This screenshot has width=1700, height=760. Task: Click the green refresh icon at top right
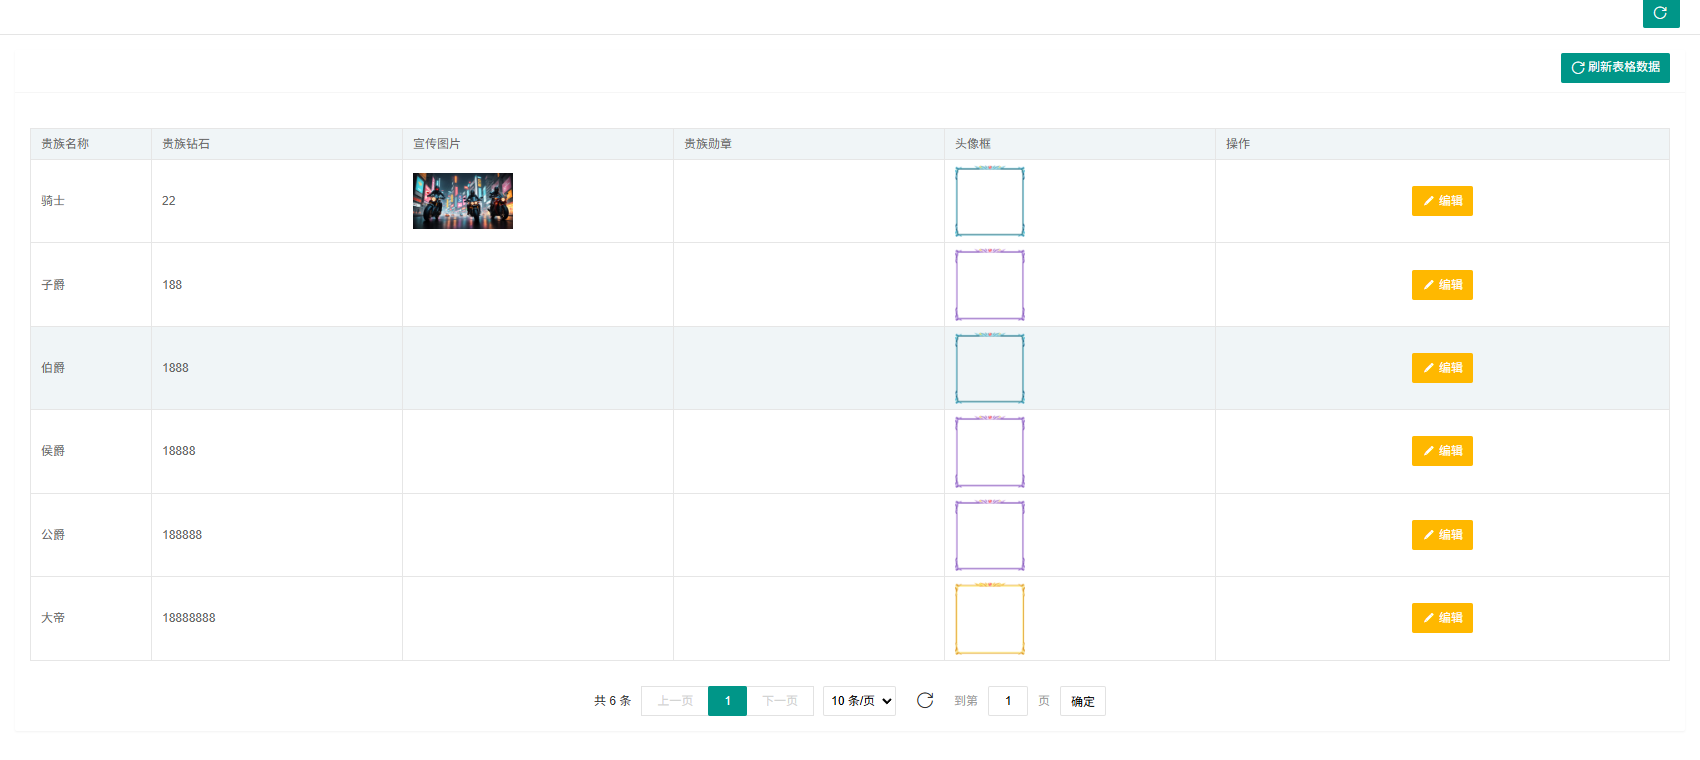pyautogui.click(x=1660, y=13)
